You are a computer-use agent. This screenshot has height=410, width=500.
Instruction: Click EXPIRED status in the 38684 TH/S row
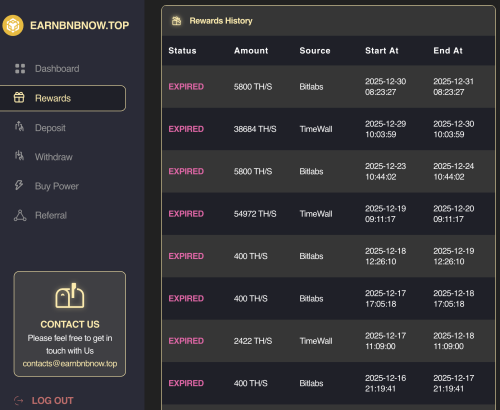click(186, 129)
